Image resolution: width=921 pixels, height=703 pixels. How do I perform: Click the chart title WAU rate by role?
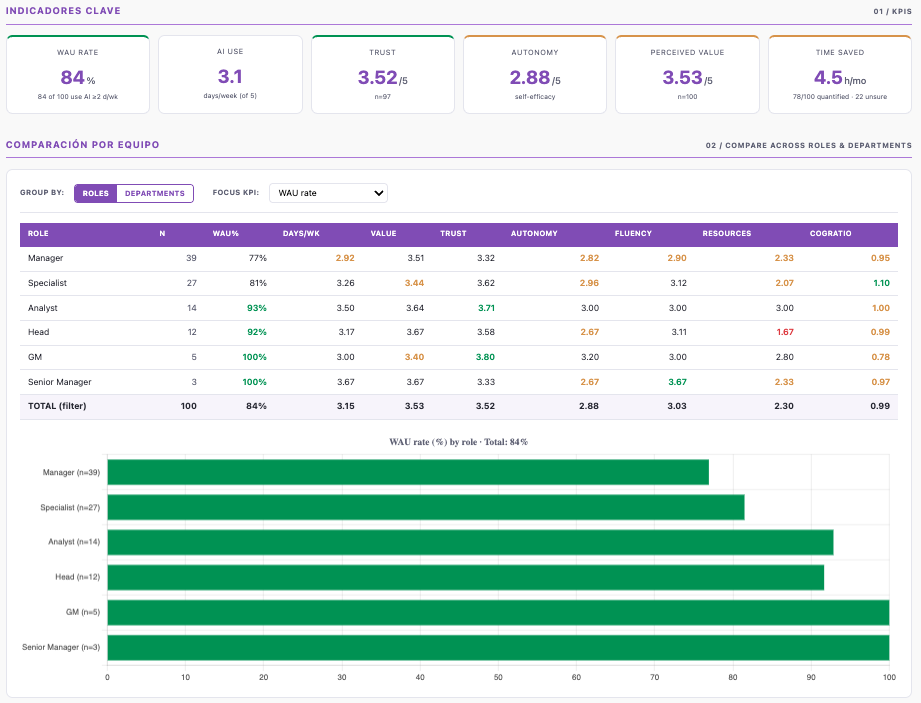point(458,442)
